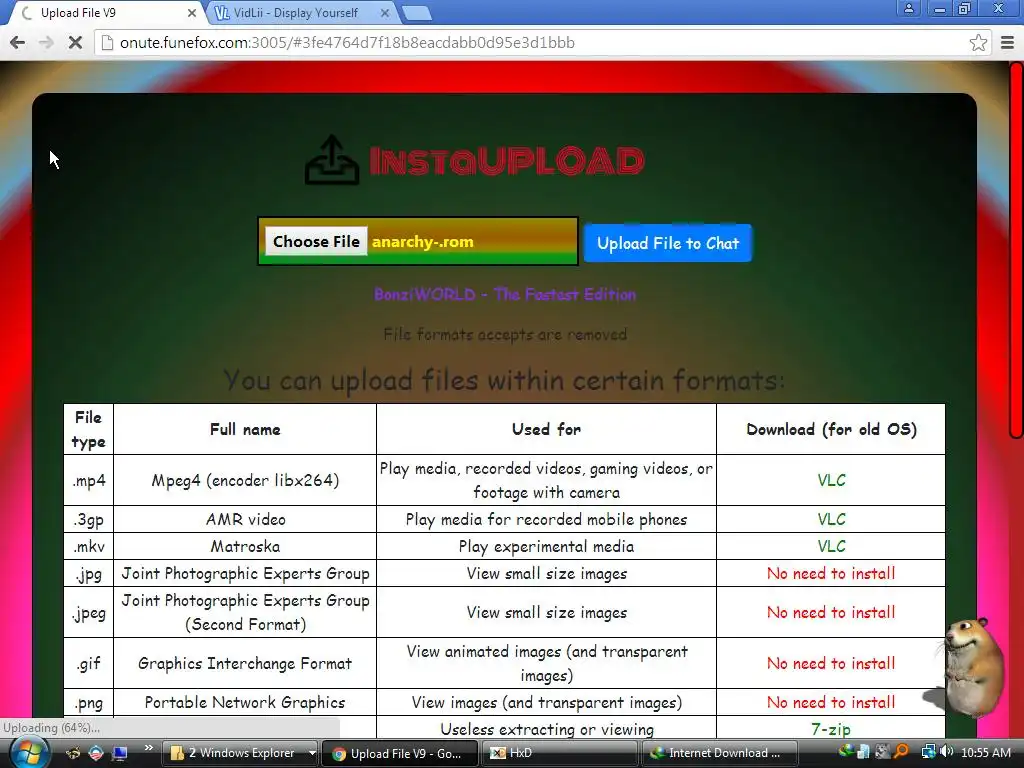Click the Graphics Interchange Format cell
Viewport: 1024px width, 768px height.
pos(245,664)
